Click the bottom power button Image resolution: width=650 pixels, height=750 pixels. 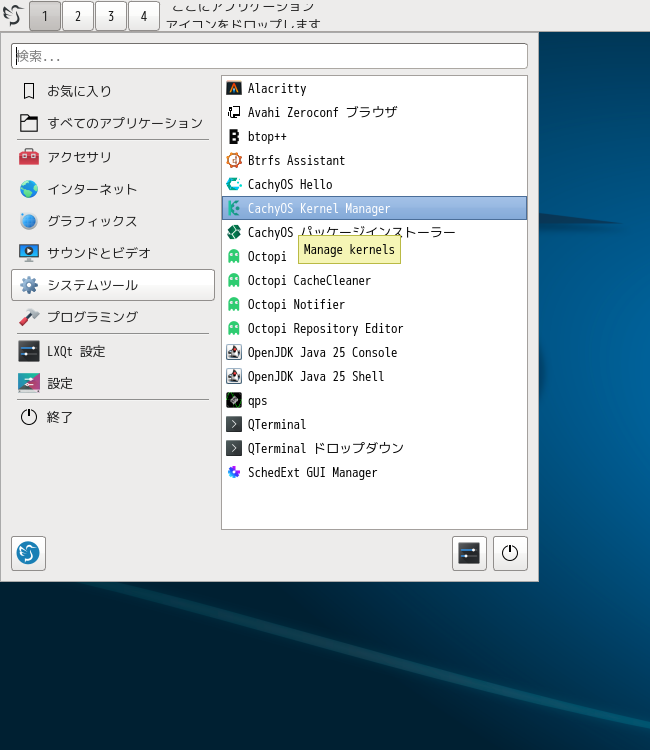click(x=510, y=553)
